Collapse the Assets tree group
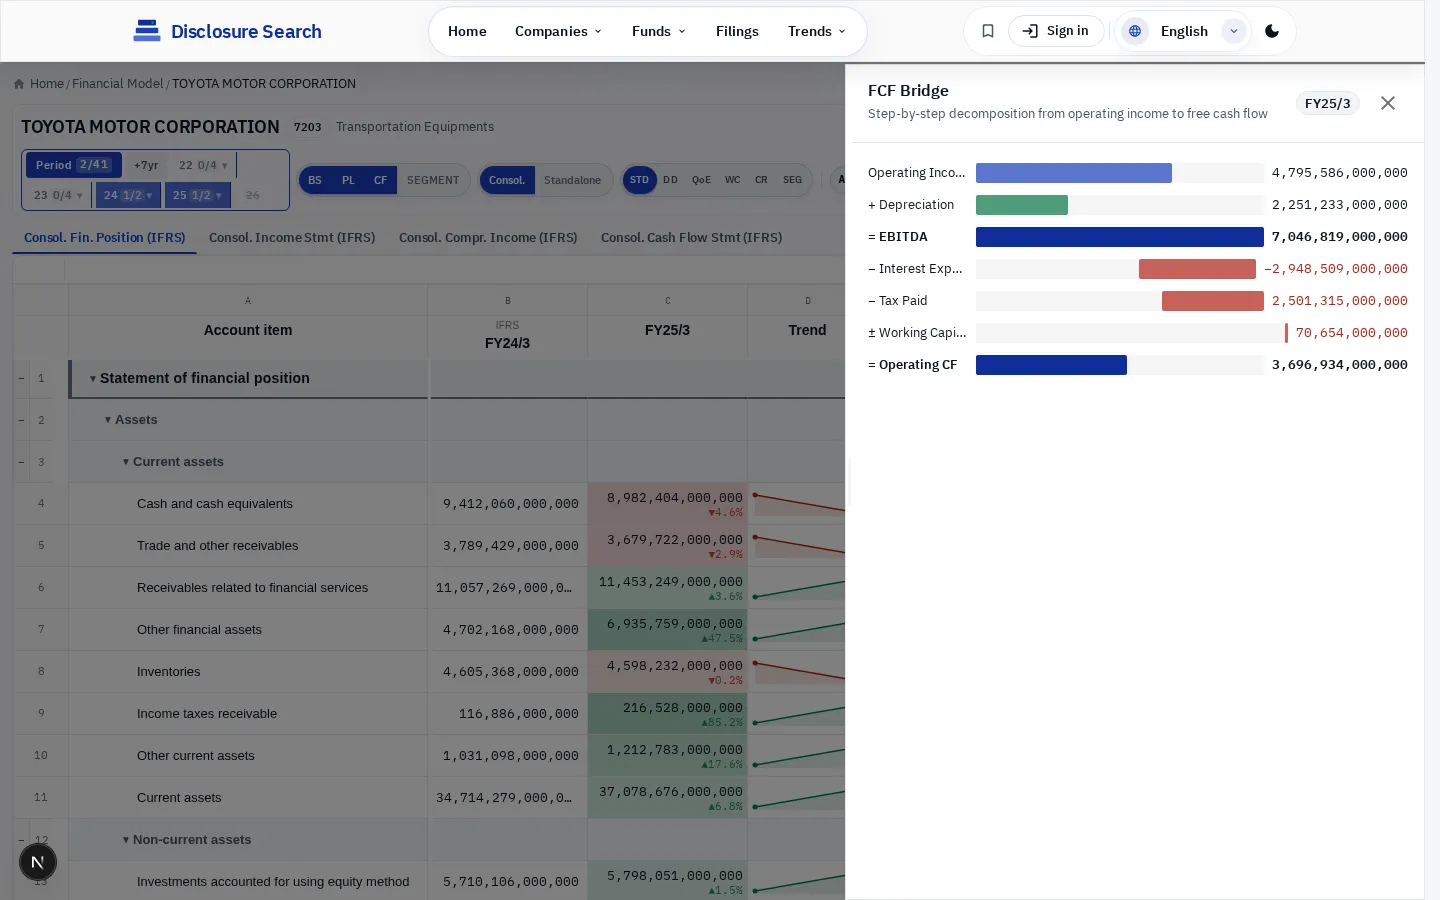 coord(108,420)
